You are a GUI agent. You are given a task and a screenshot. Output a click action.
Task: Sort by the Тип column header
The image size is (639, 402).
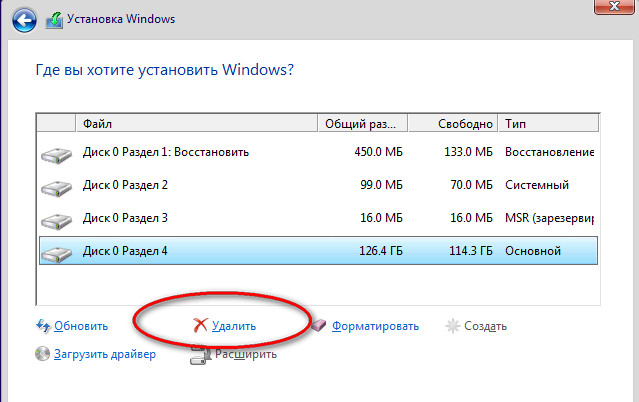[549, 123]
